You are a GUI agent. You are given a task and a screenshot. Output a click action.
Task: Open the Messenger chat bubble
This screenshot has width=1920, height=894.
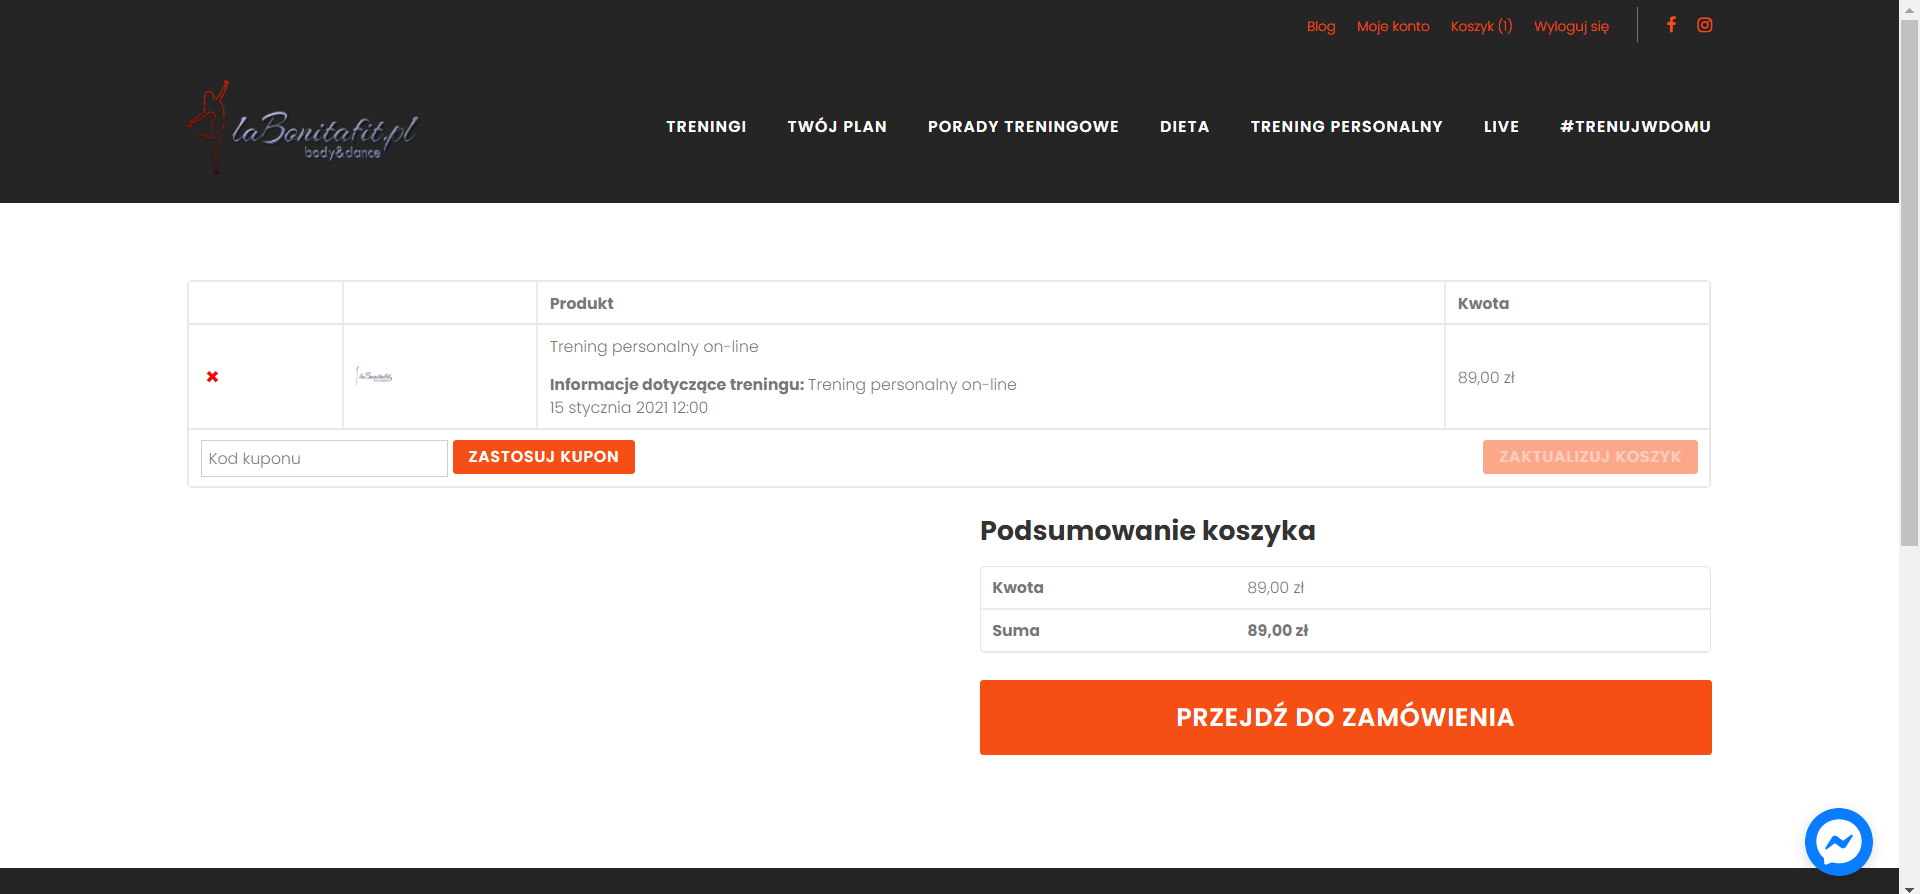(1838, 842)
